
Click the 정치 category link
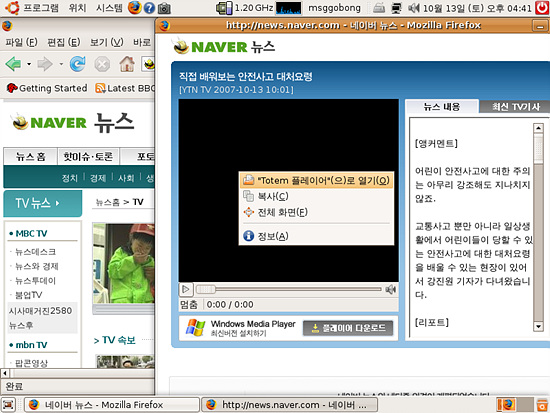point(69,178)
